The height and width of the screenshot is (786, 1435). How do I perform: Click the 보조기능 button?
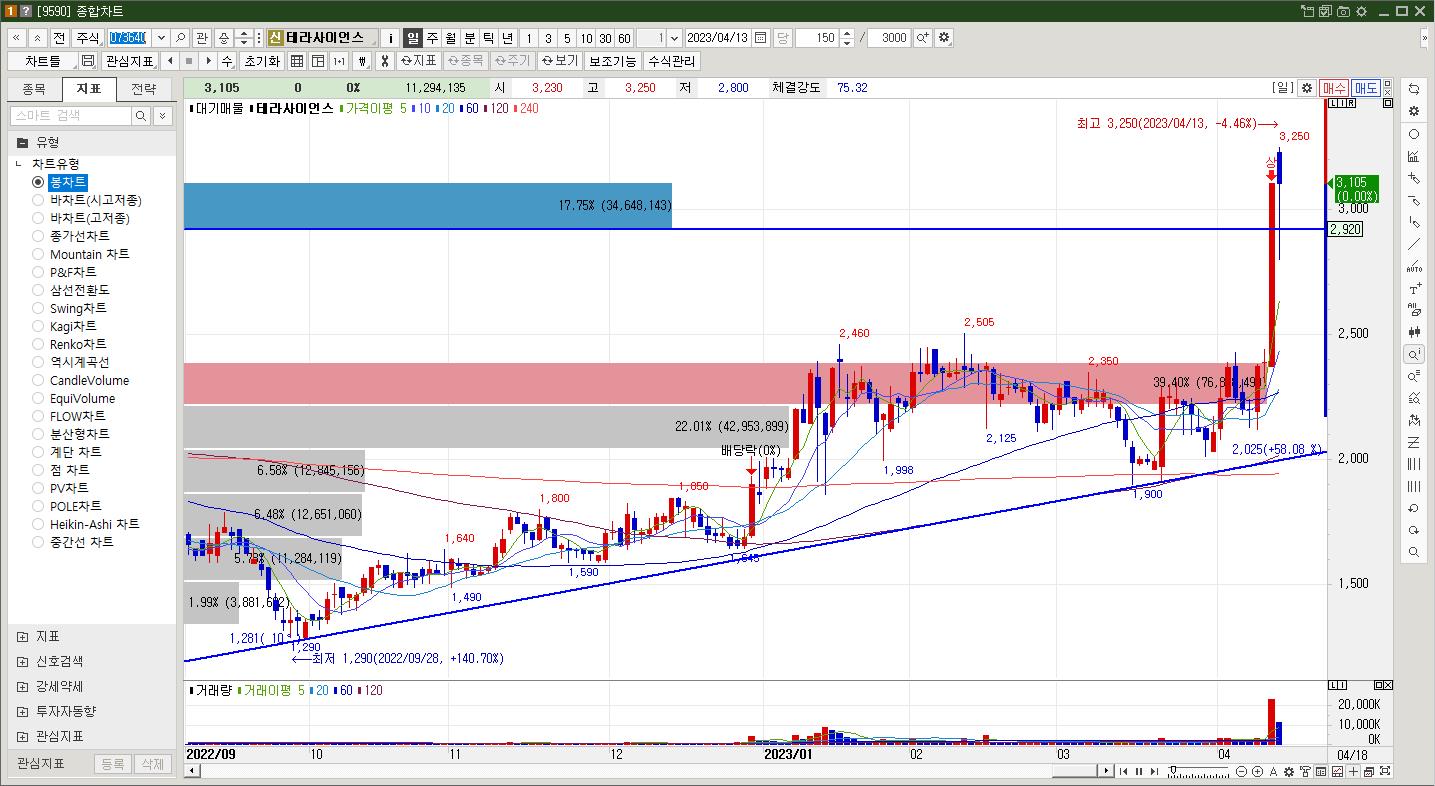pyautogui.click(x=612, y=61)
